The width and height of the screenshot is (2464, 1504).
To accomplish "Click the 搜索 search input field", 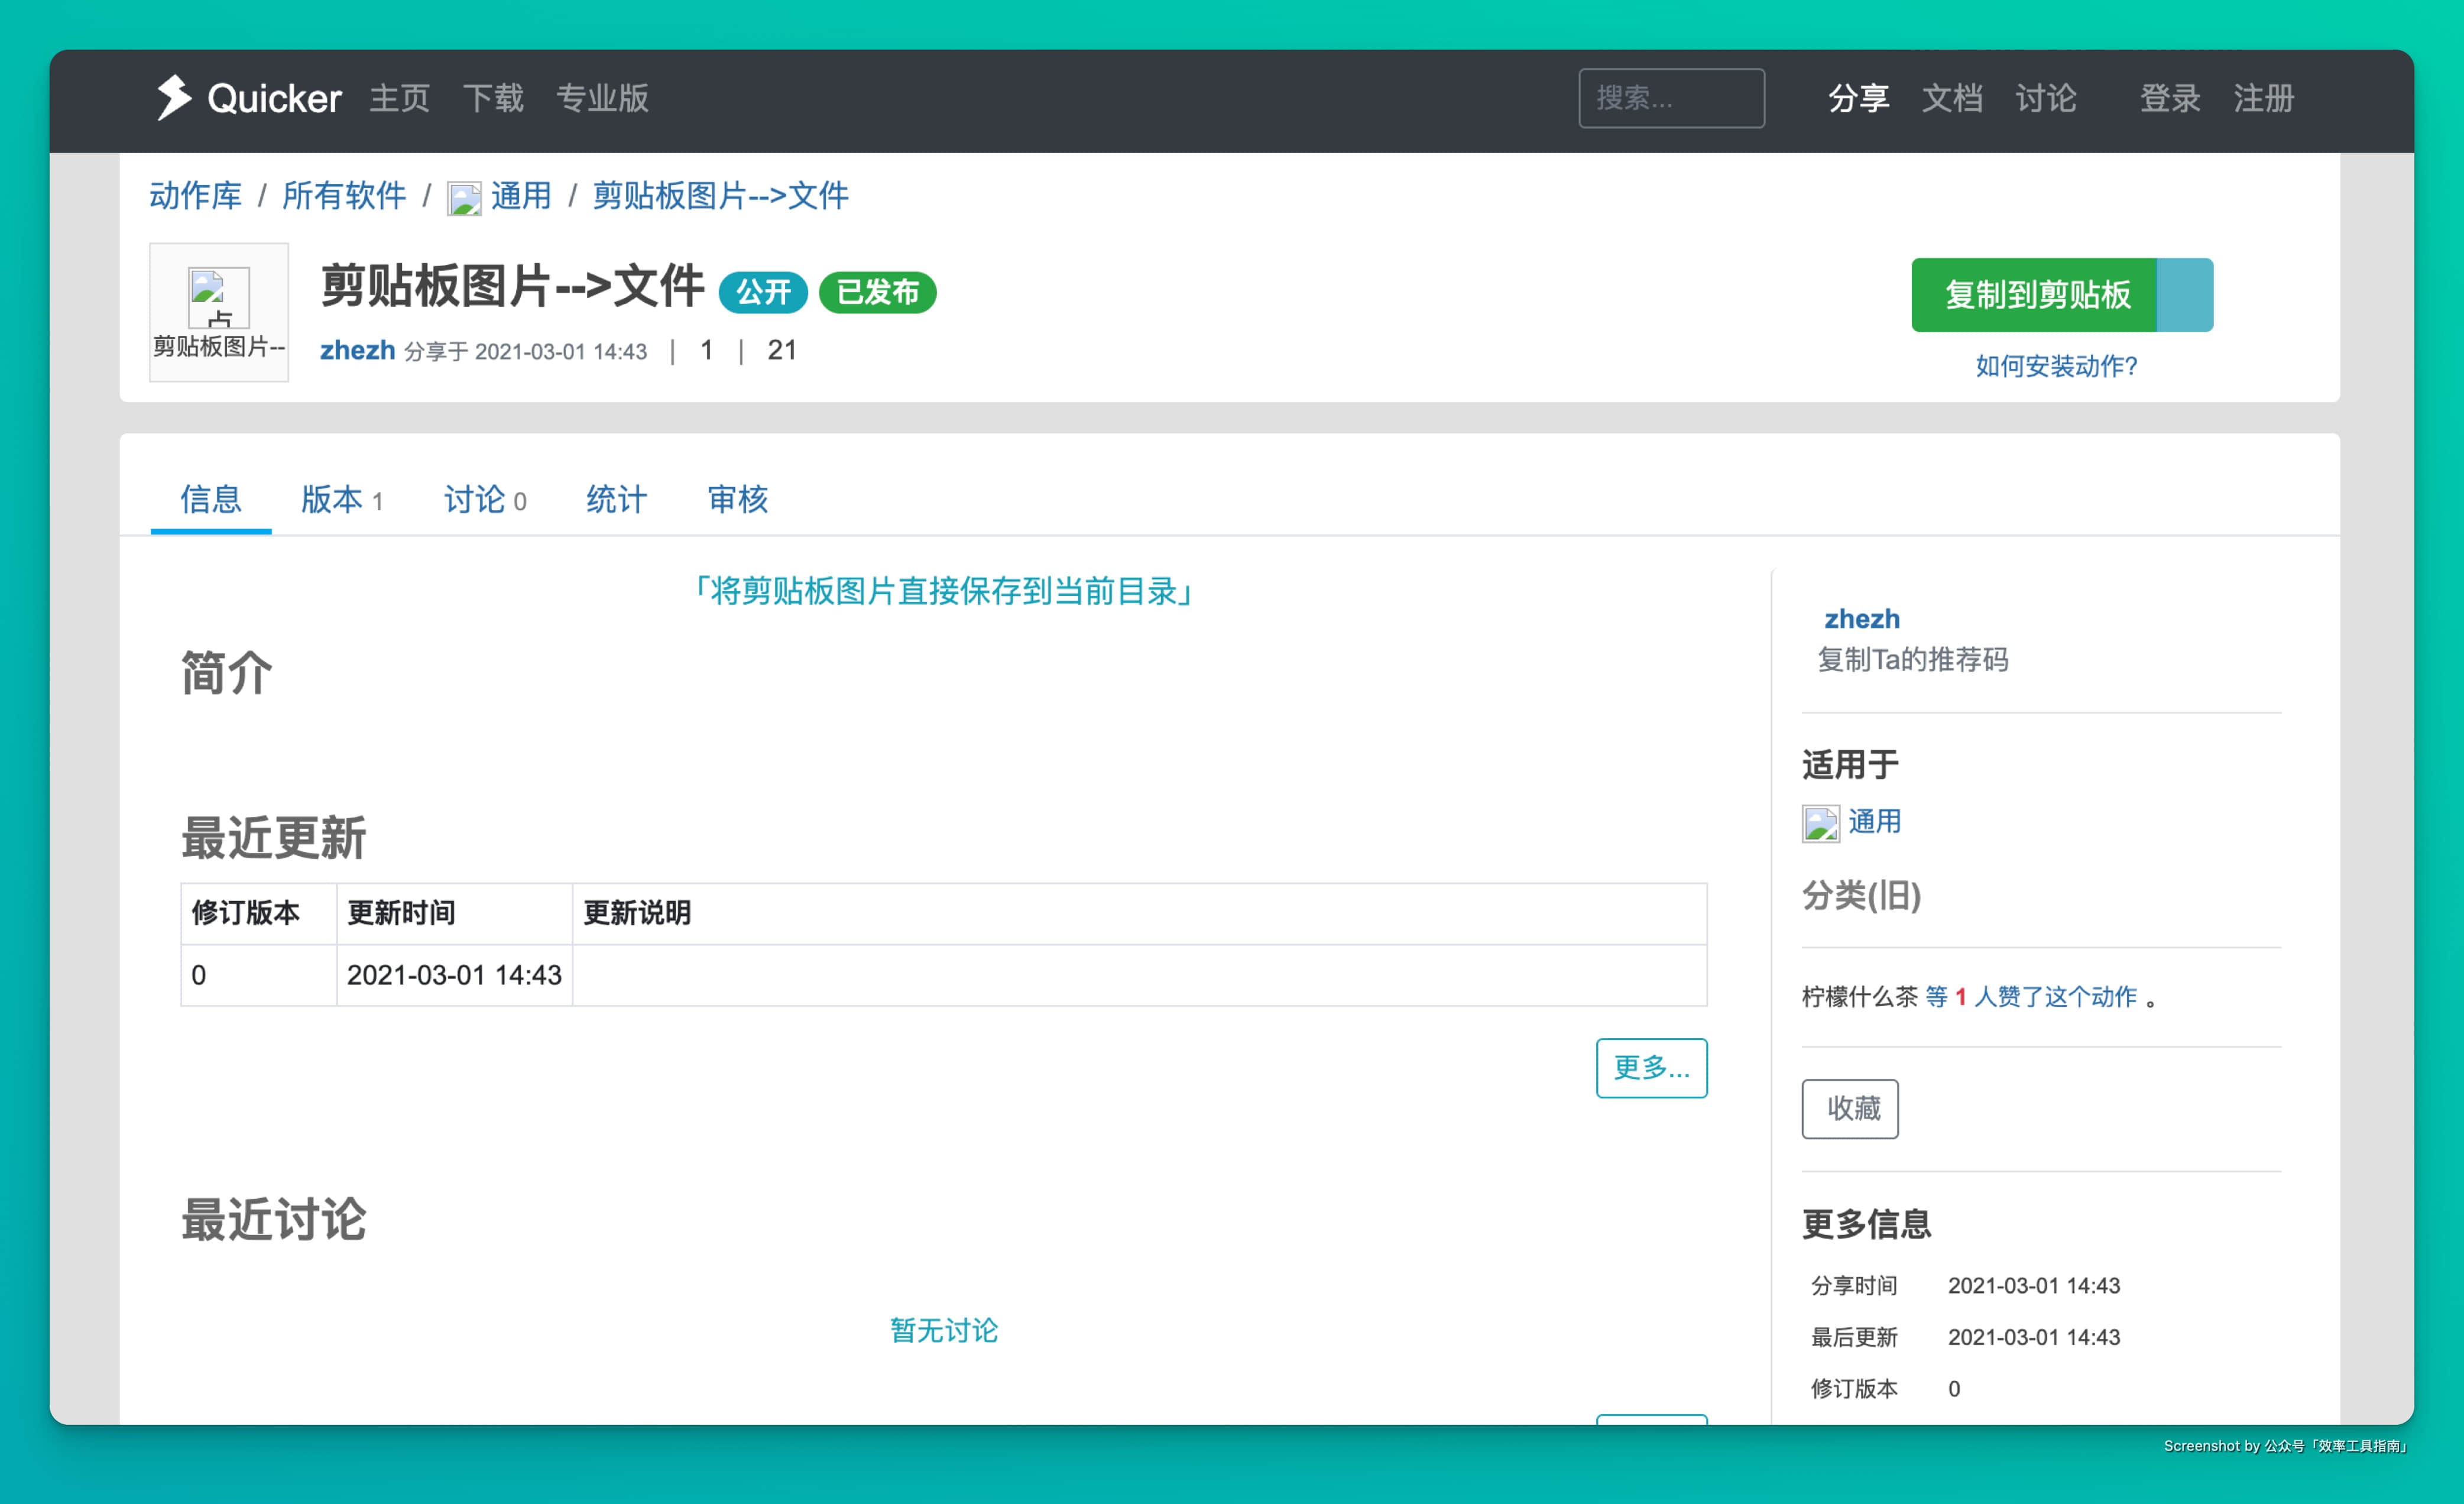I will 1671,98.
